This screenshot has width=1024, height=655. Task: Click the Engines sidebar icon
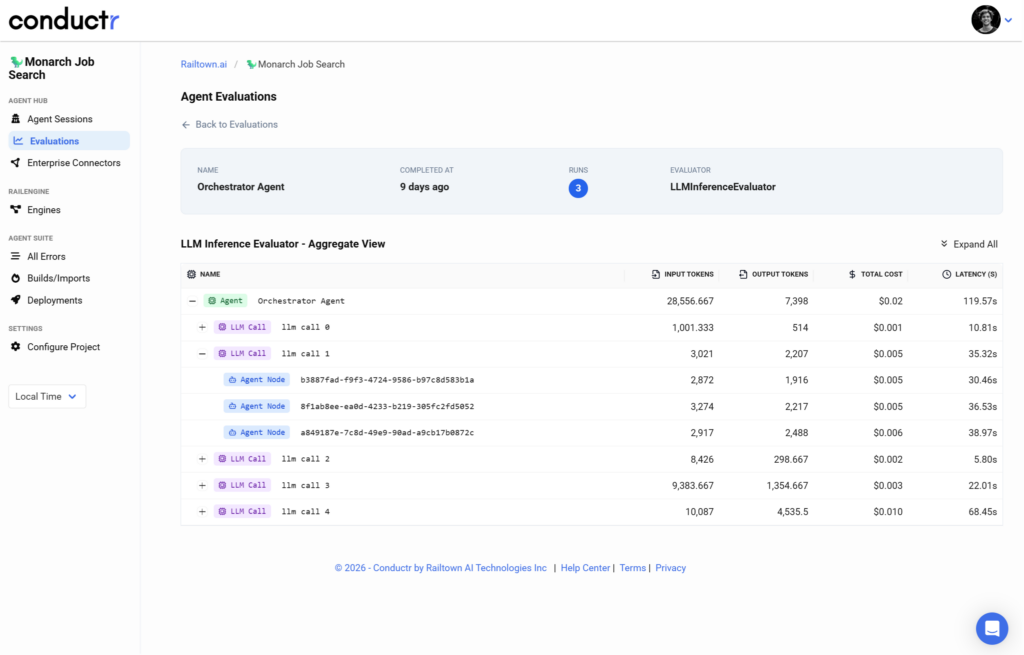16,210
